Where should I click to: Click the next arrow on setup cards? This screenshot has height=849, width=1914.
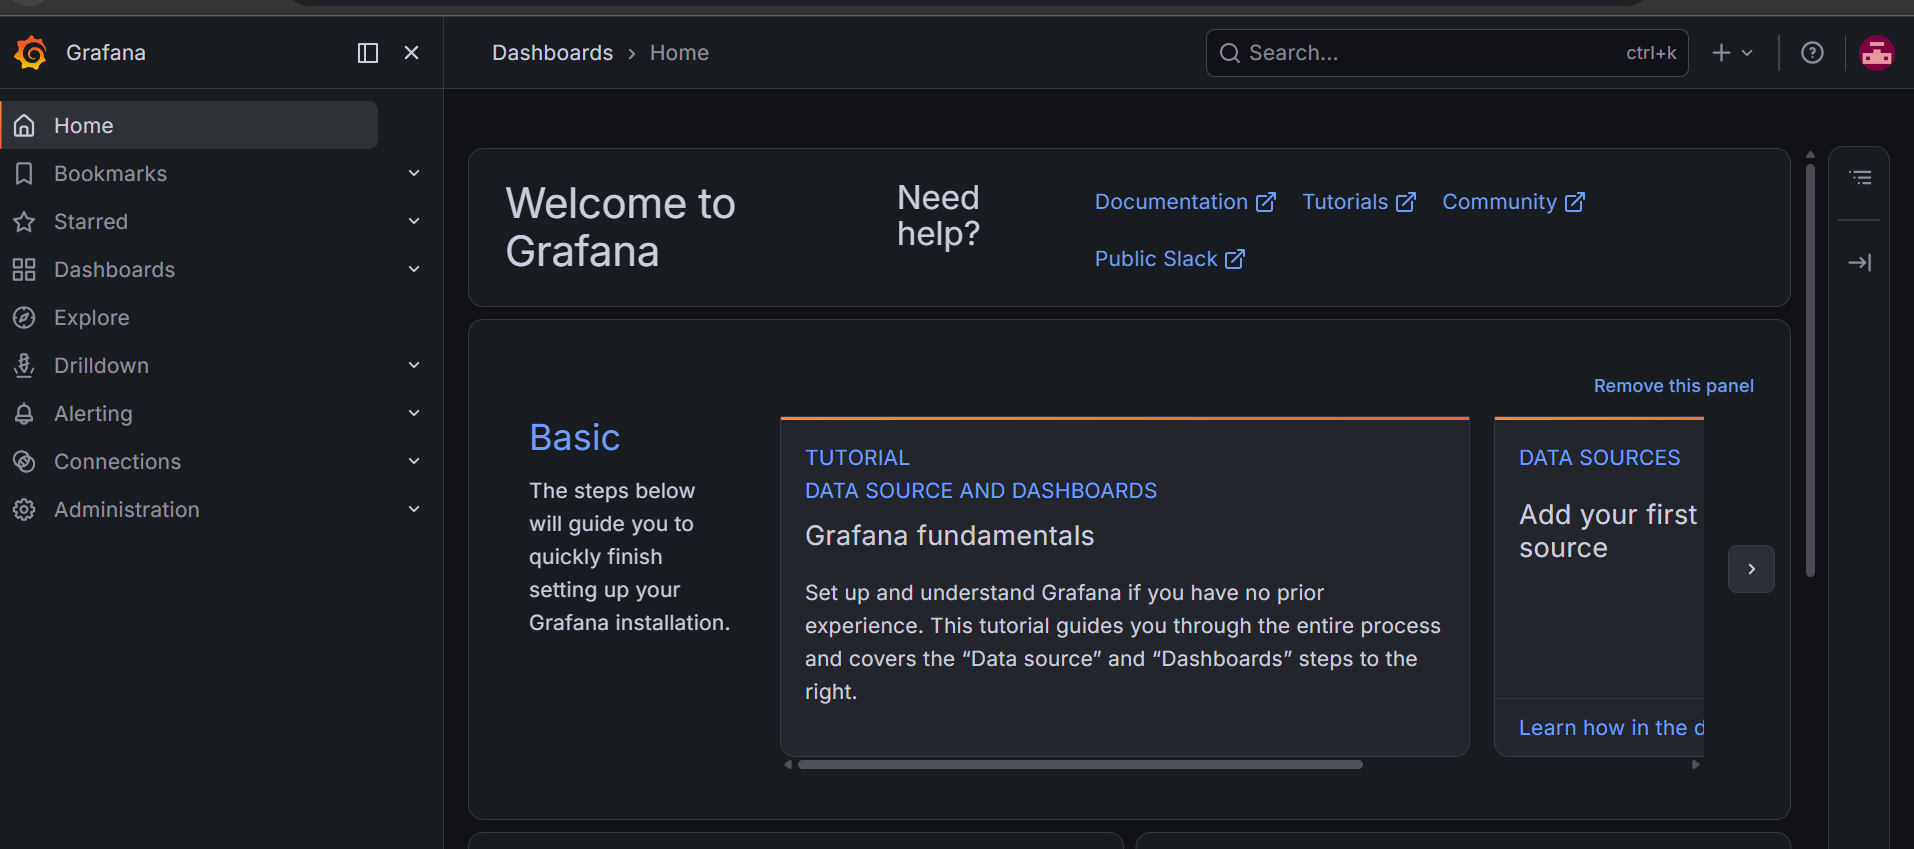(1751, 569)
